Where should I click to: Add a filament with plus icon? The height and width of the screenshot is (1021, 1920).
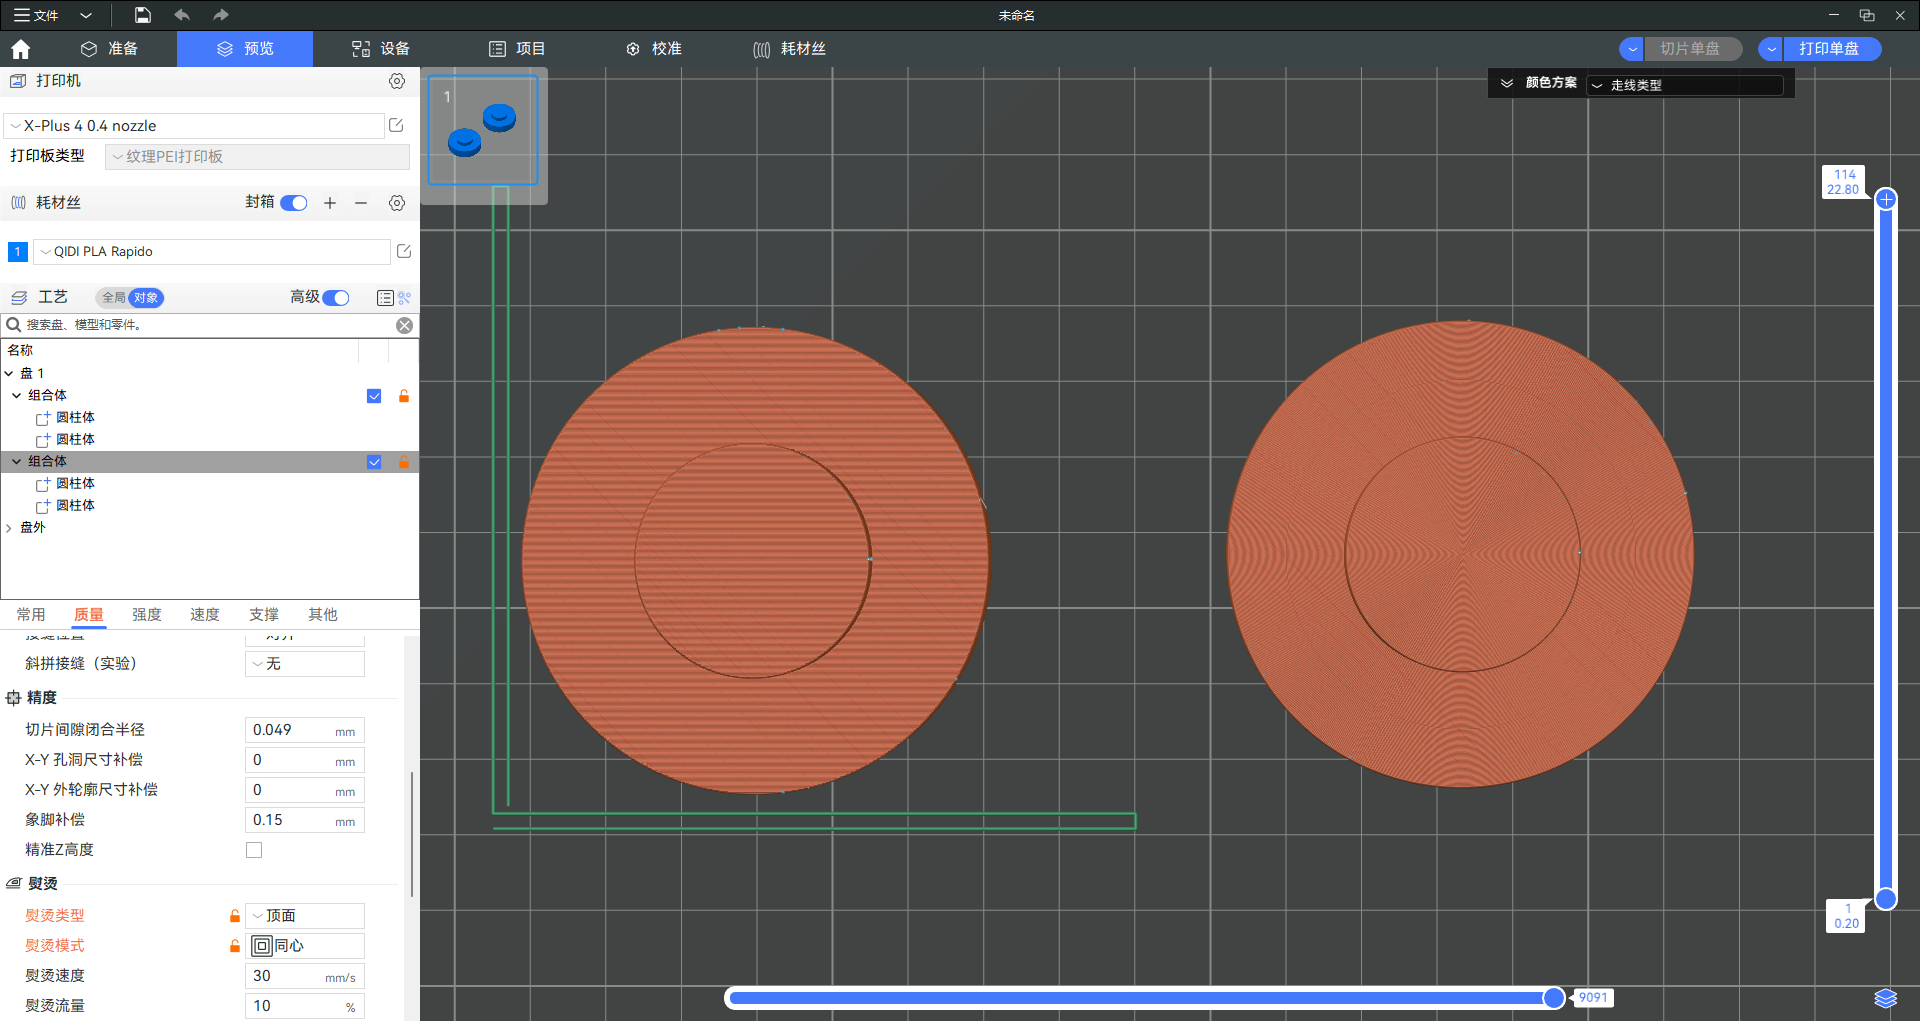[330, 203]
